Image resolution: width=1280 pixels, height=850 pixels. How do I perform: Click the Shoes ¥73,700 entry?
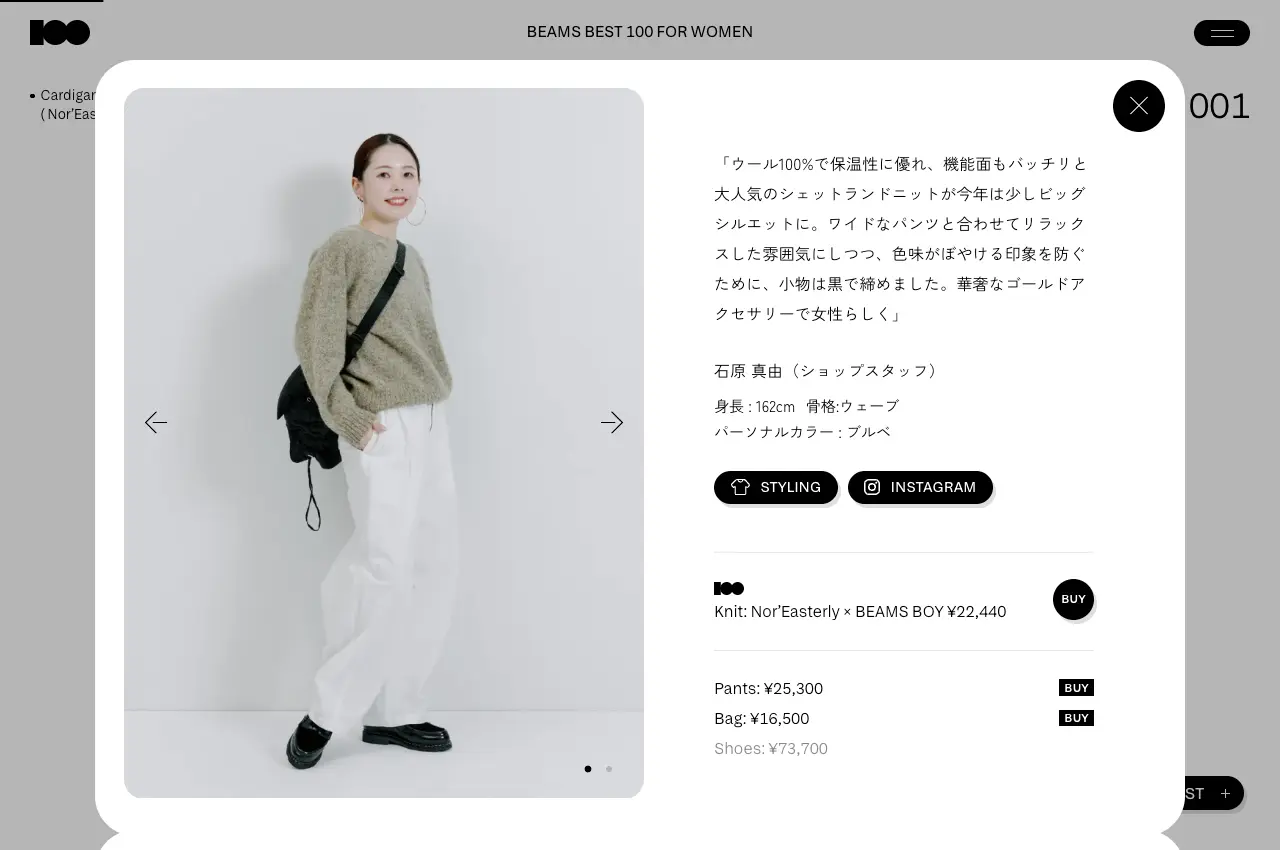pyautogui.click(x=771, y=749)
